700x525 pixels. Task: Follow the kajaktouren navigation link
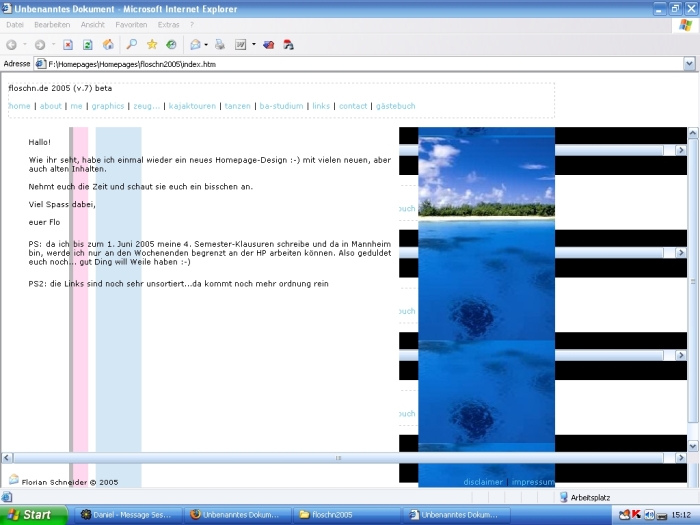192,106
